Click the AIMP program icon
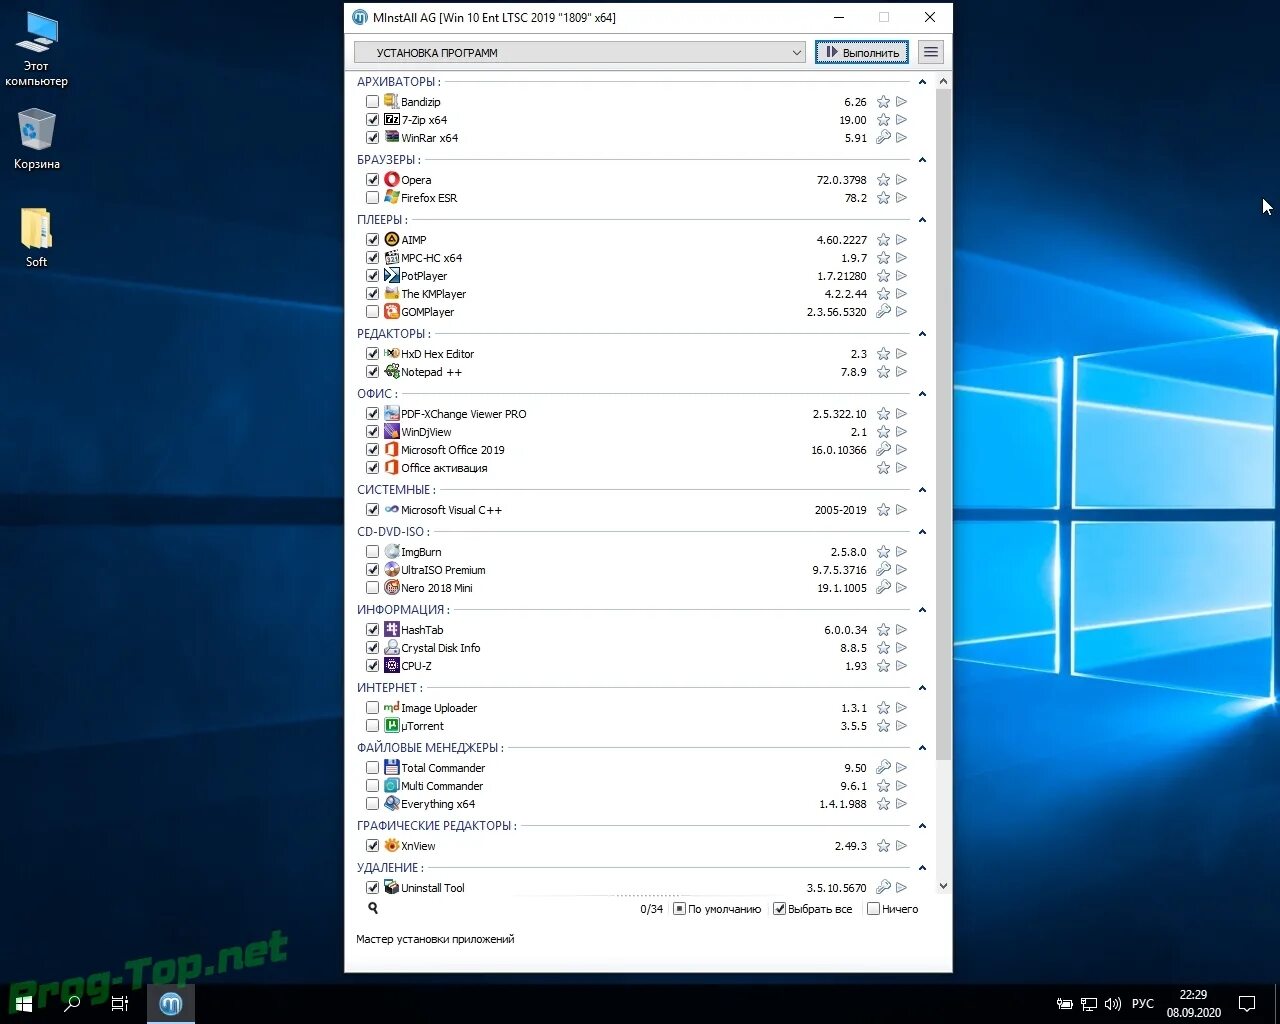The image size is (1280, 1024). click(392, 240)
